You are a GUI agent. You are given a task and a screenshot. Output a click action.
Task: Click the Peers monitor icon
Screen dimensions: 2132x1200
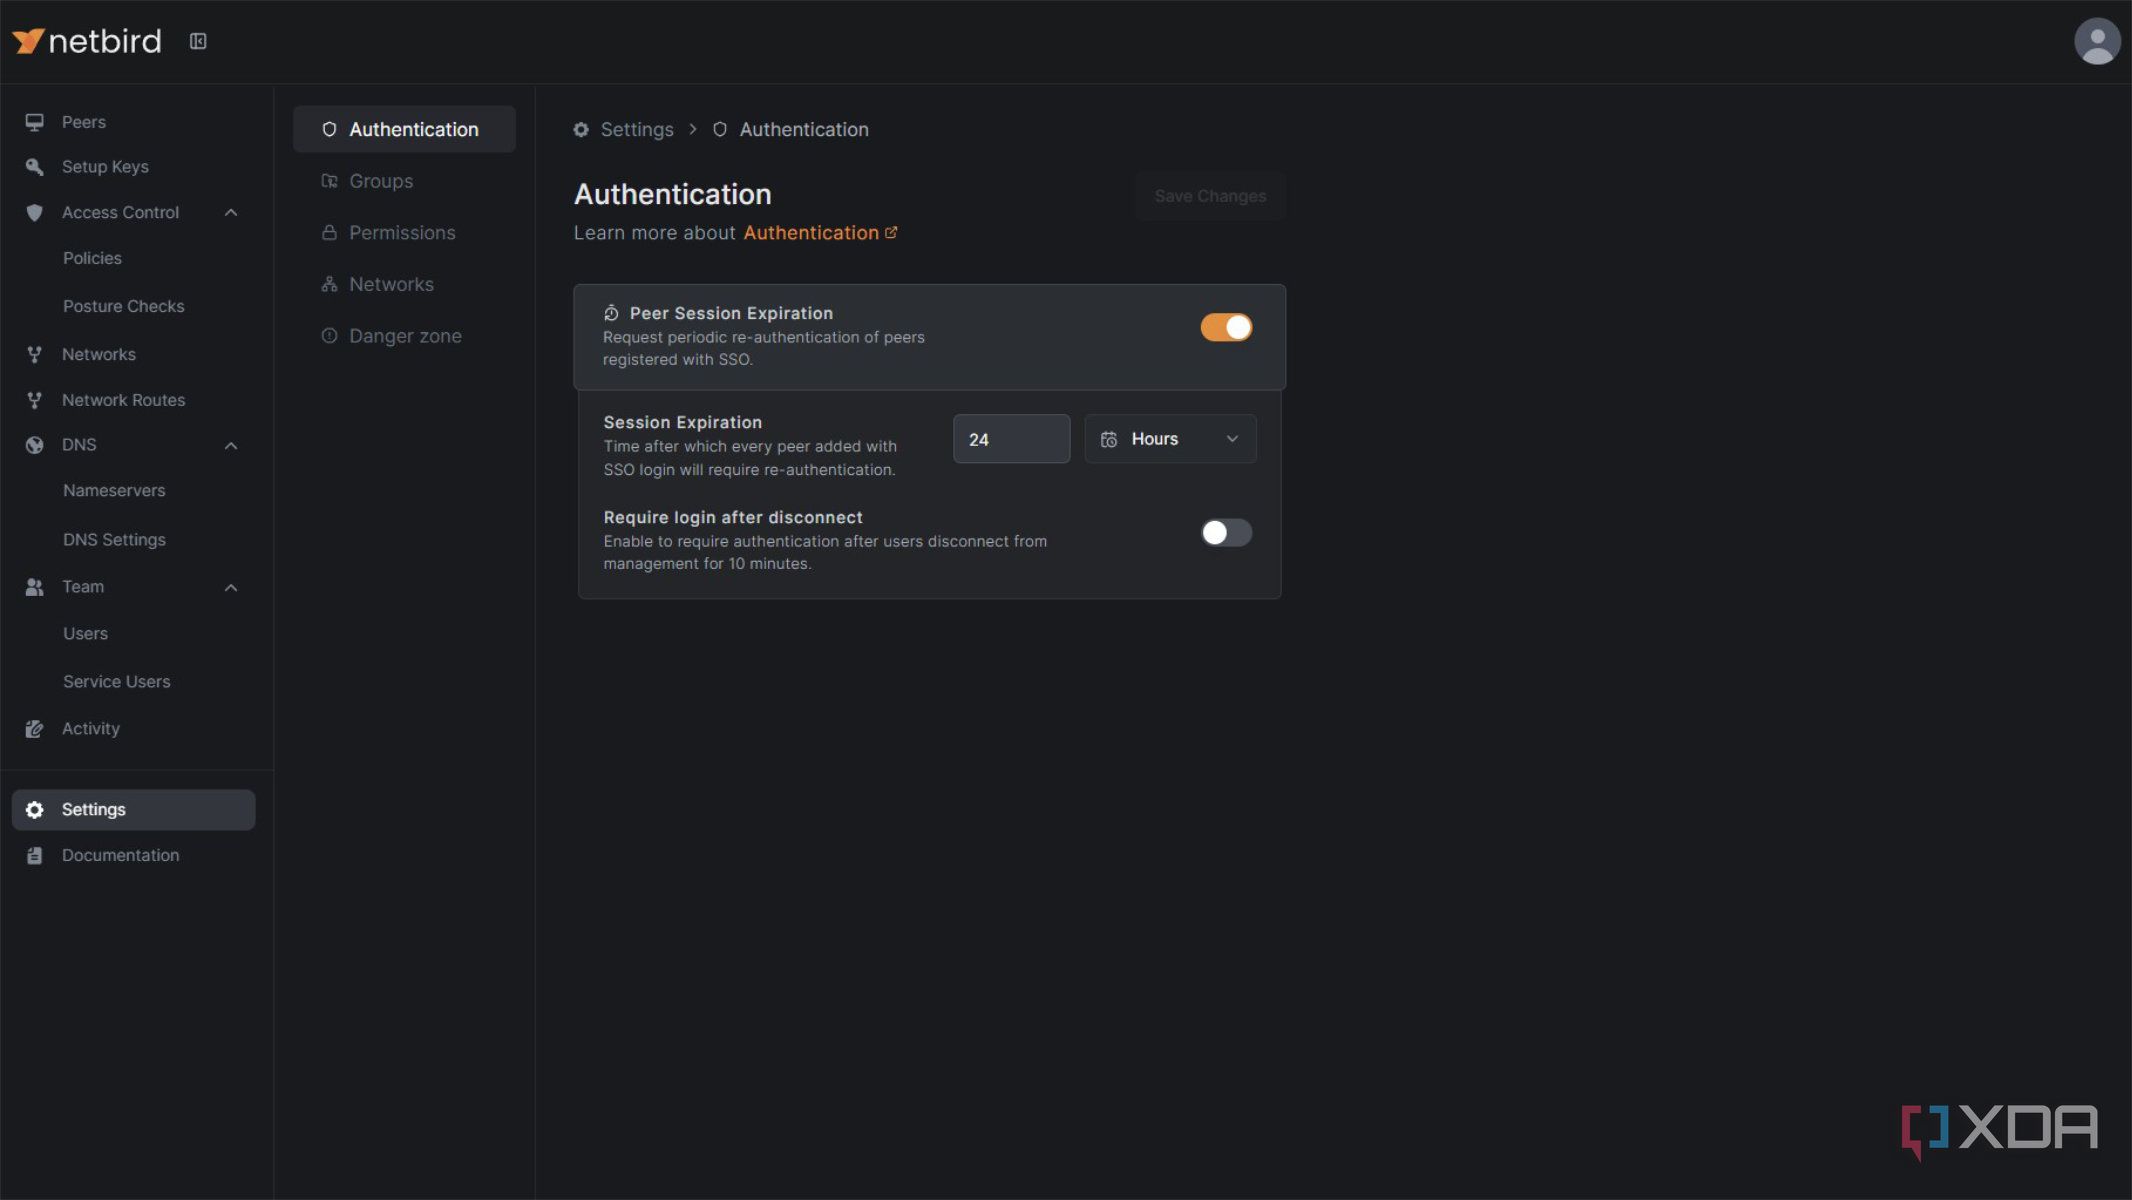pyautogui.click(x=34, y=122)
